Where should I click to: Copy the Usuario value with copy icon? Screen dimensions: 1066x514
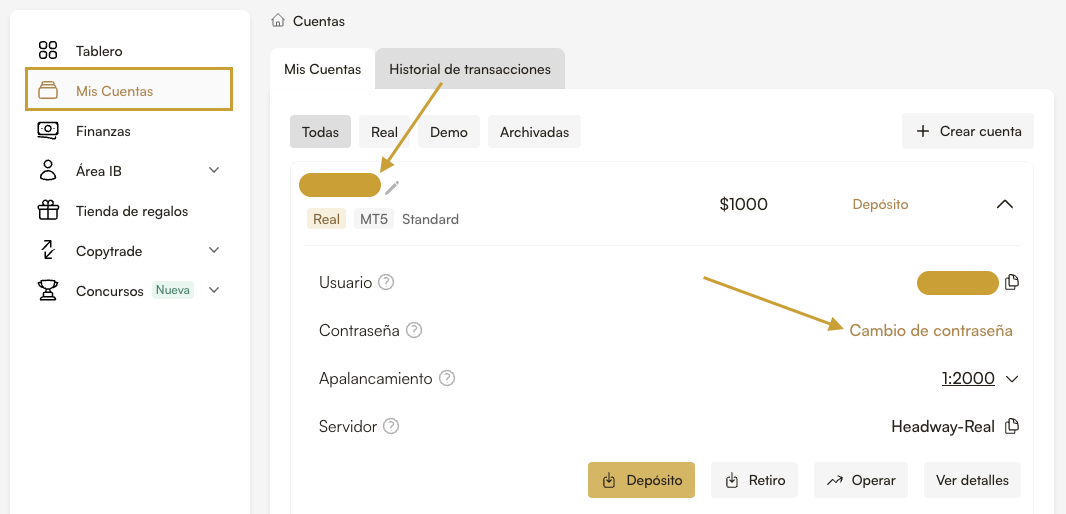[x=1012, y=283]
